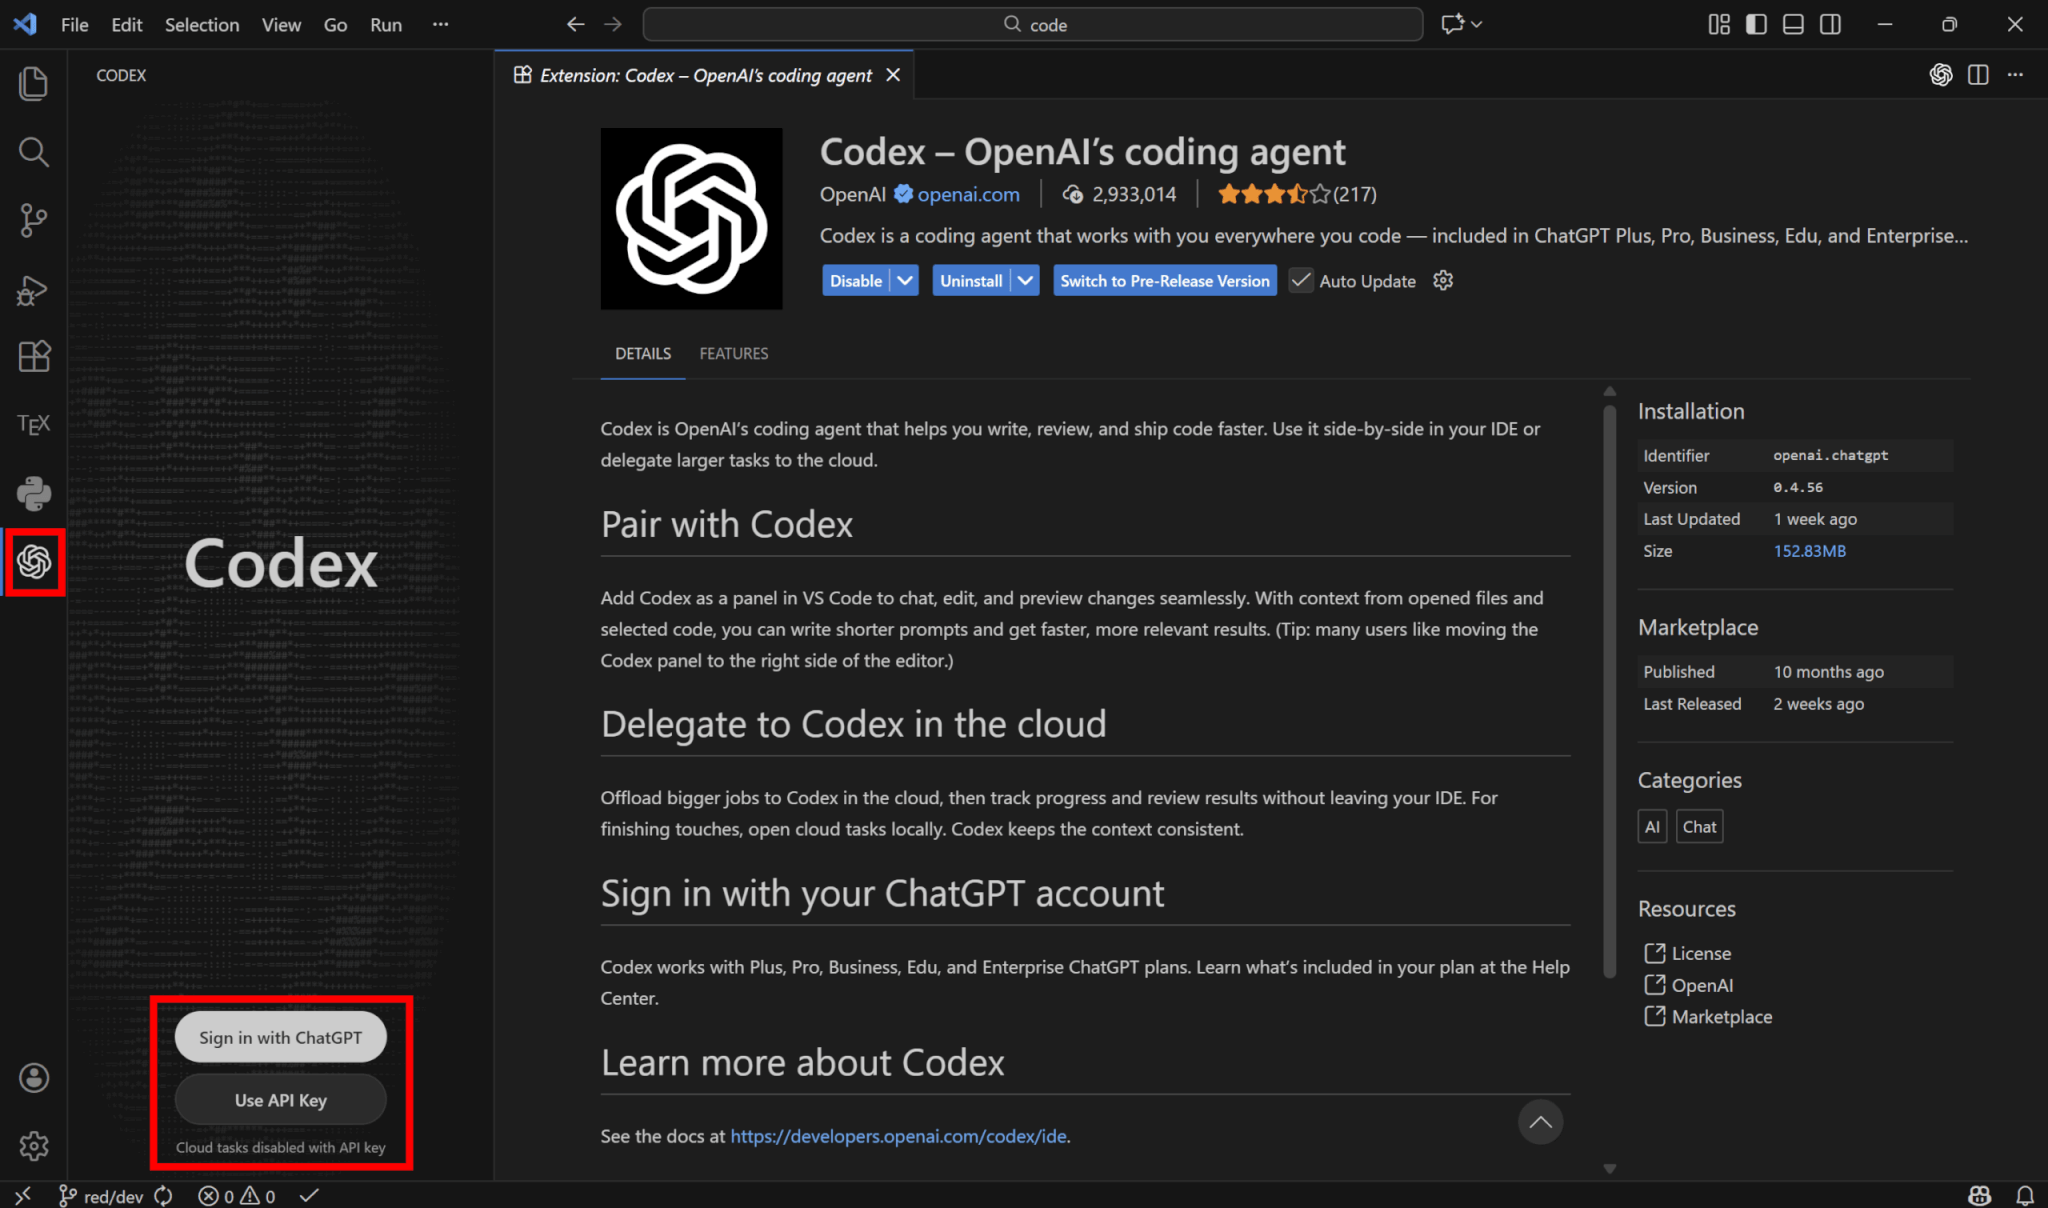The width and height of the screenshot is (2048, 1208).
Task: Open Run and Debug view icon
Action: [x=33, y=290]
